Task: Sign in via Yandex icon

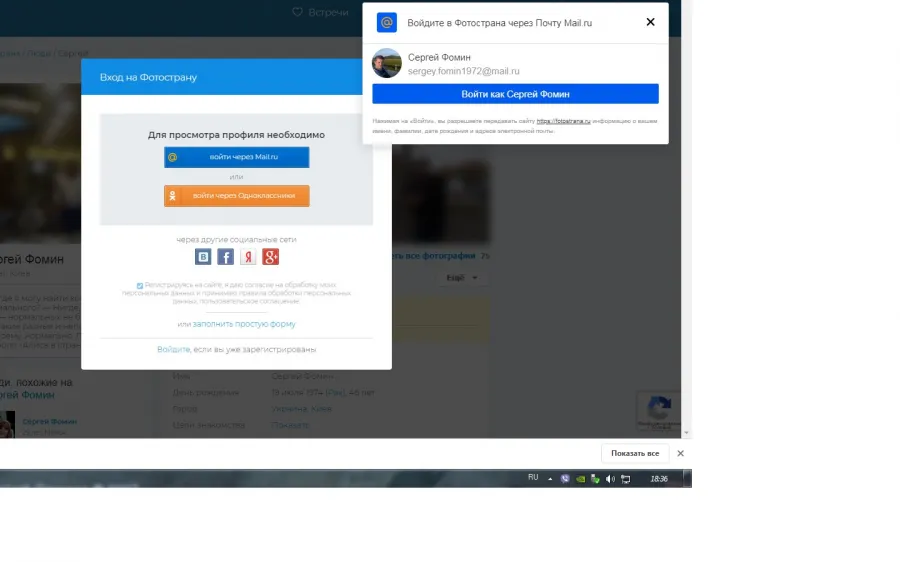Action: tap(248, 257)
